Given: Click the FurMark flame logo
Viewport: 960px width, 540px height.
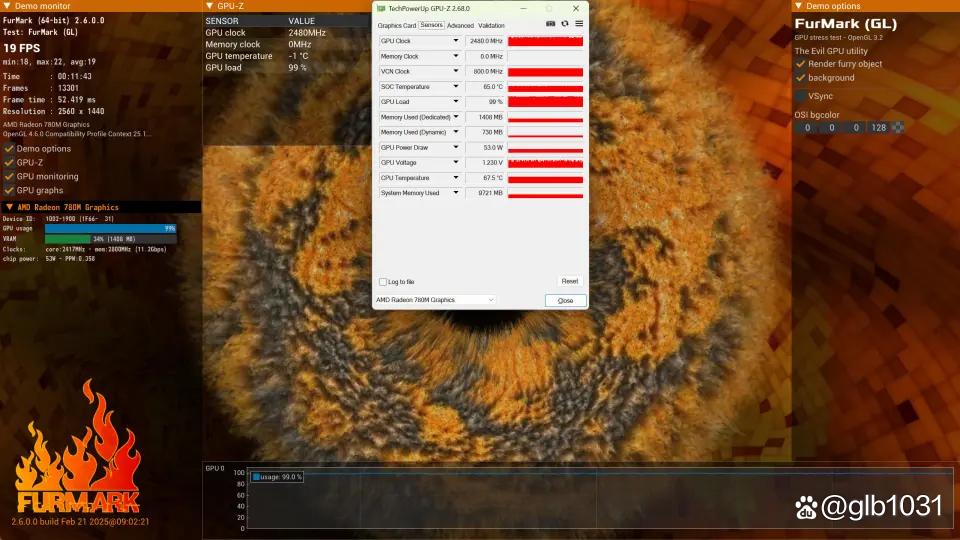Looking at the screenshot, I should (78, 447).
